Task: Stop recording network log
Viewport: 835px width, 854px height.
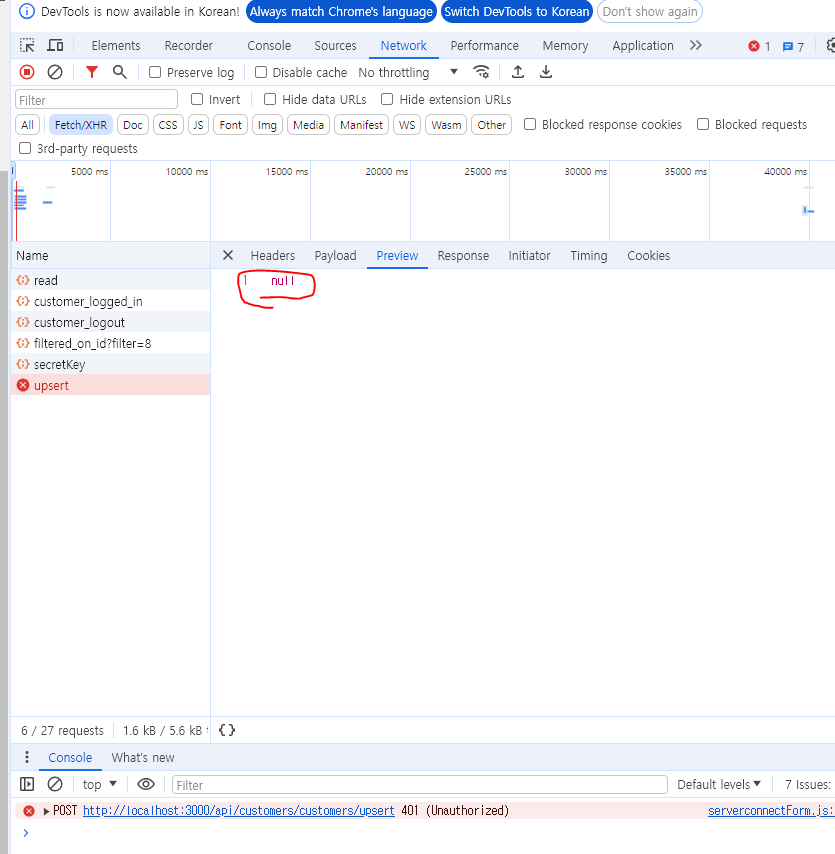Action: [27, 72]
